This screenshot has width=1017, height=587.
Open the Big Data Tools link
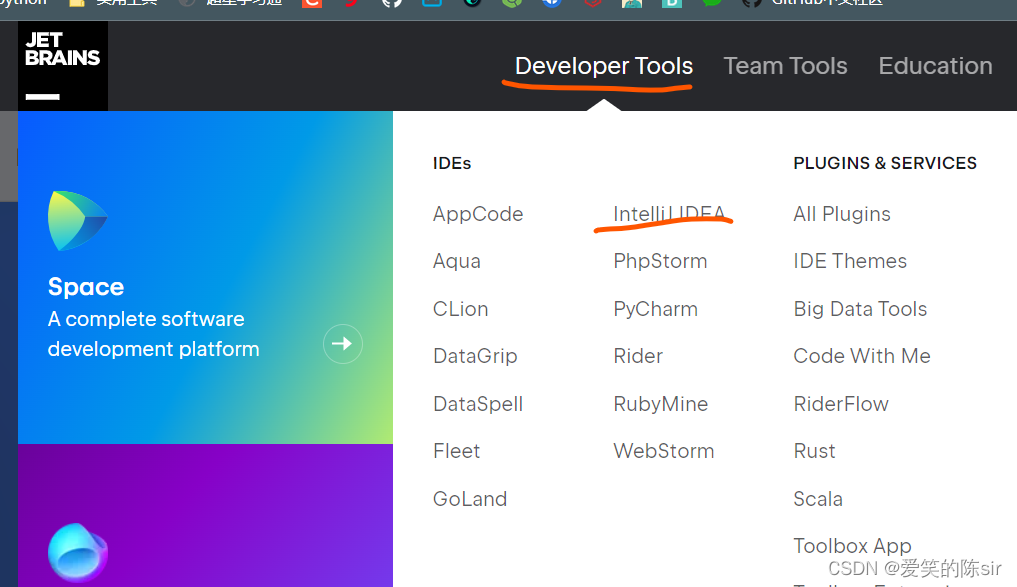[861, 309]
